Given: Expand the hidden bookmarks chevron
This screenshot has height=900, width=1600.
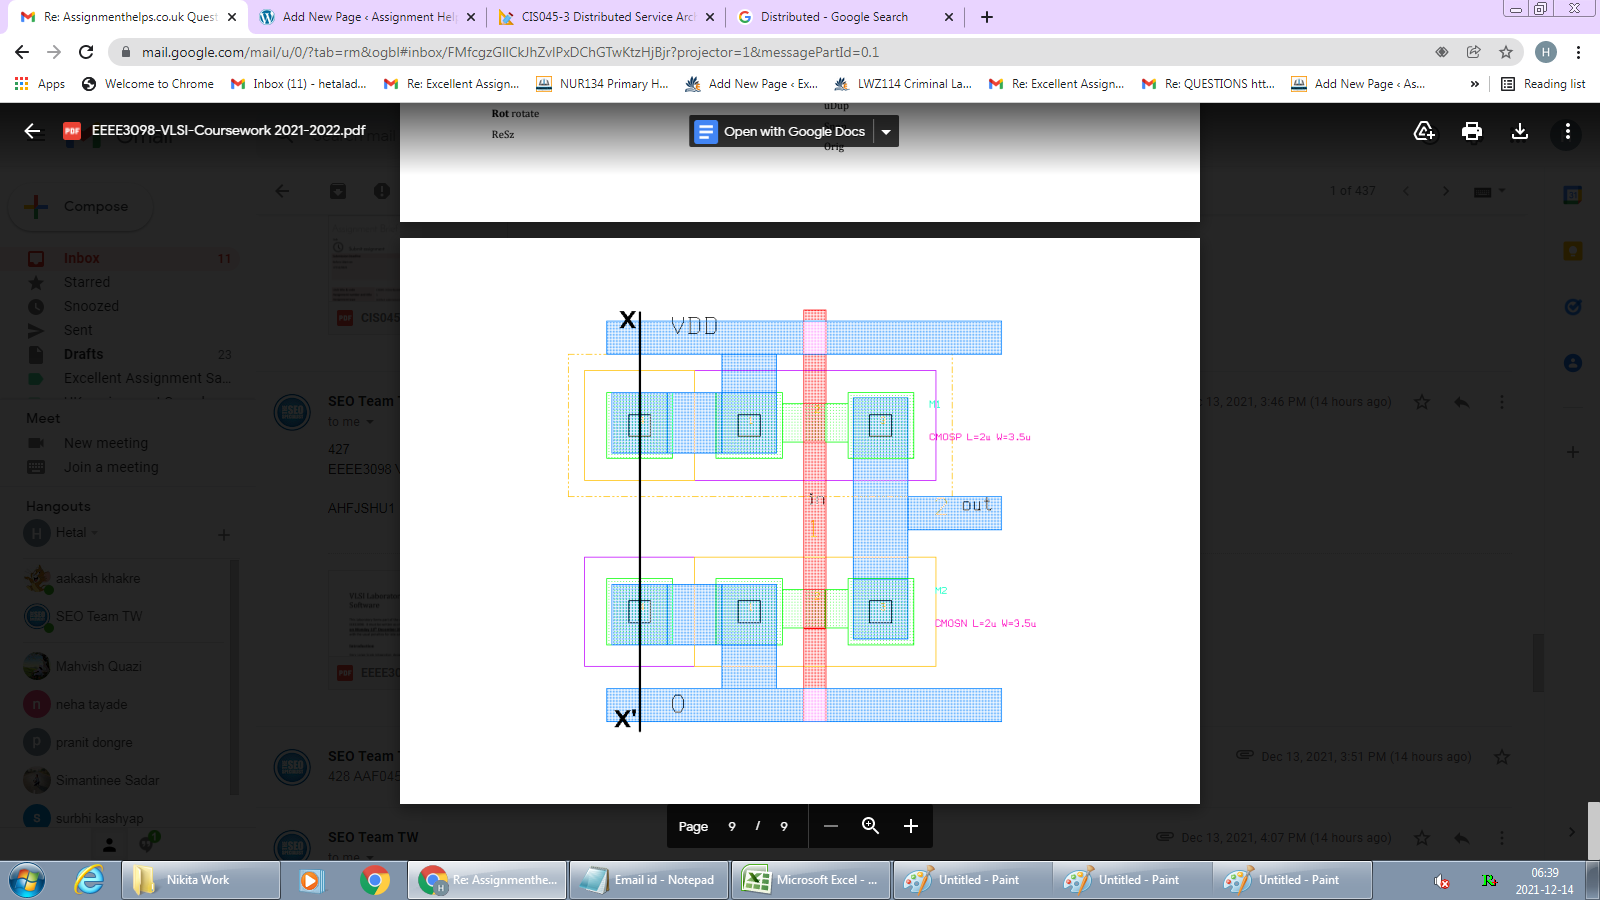Looking at the screenshot, I should click(1474, 84).
